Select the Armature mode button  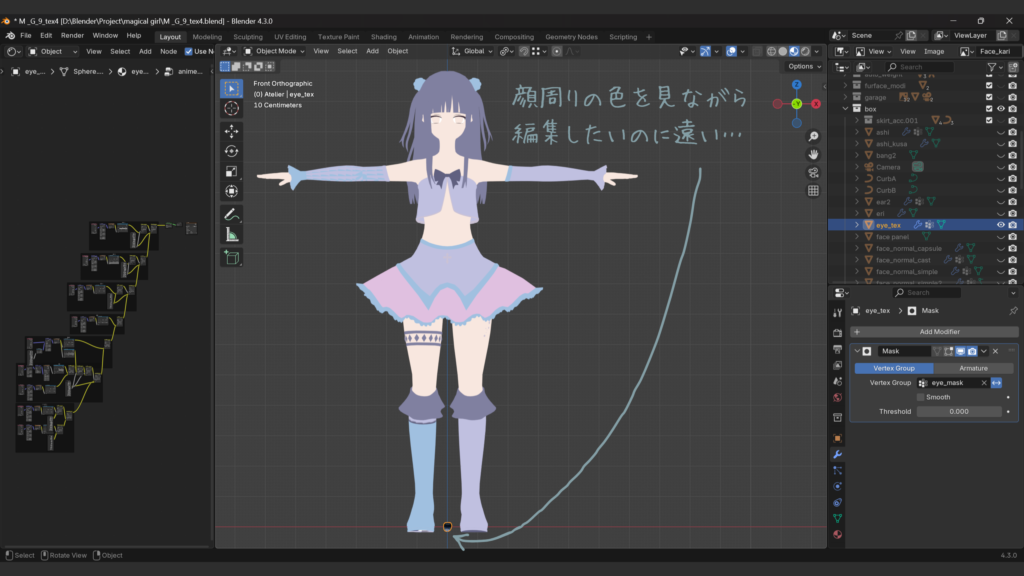pos(973,368)
